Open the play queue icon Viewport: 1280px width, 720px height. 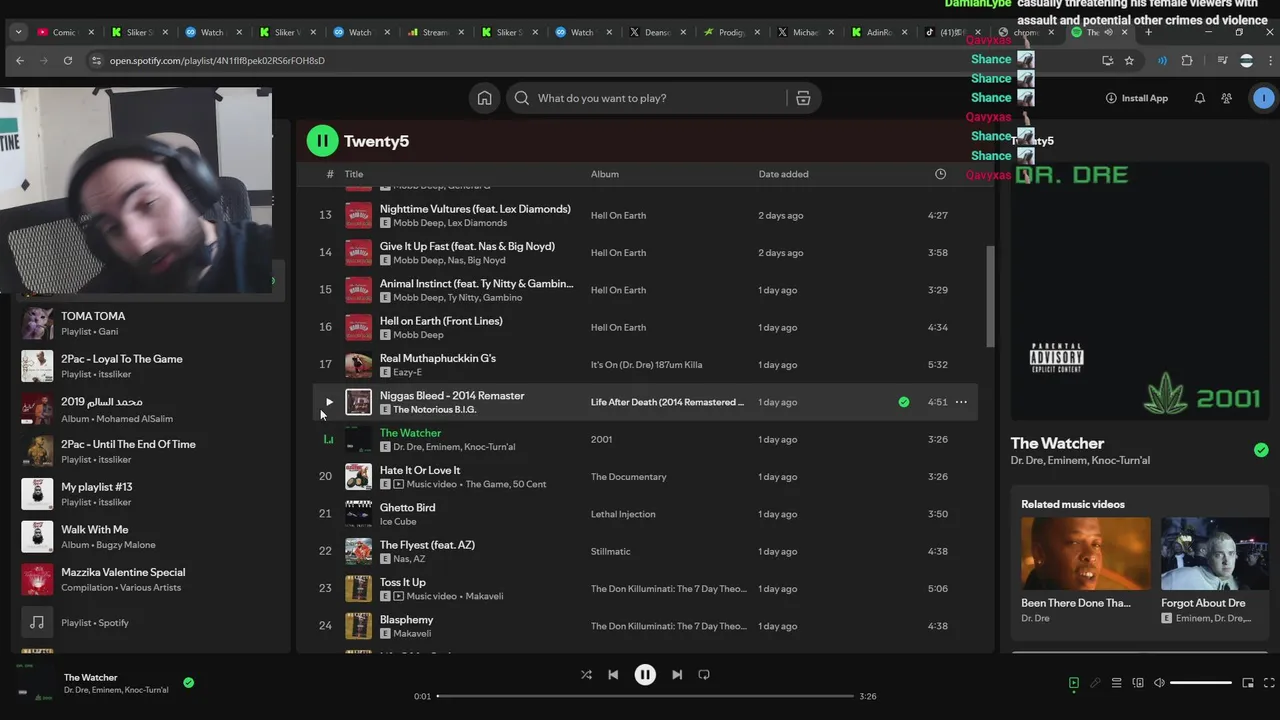coord(1116,683)
